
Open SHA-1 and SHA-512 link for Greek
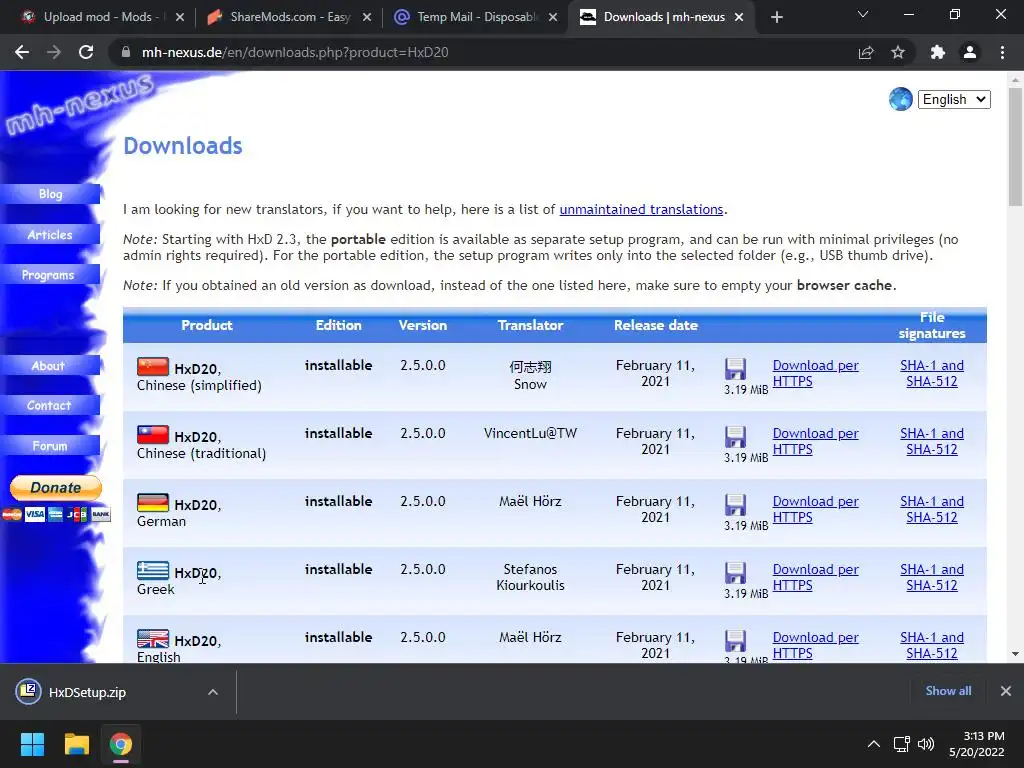click(932, 577)
